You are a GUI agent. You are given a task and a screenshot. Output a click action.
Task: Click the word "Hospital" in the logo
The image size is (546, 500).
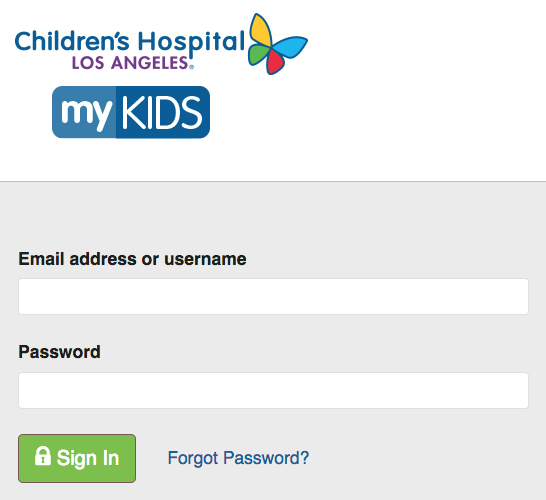192,42
